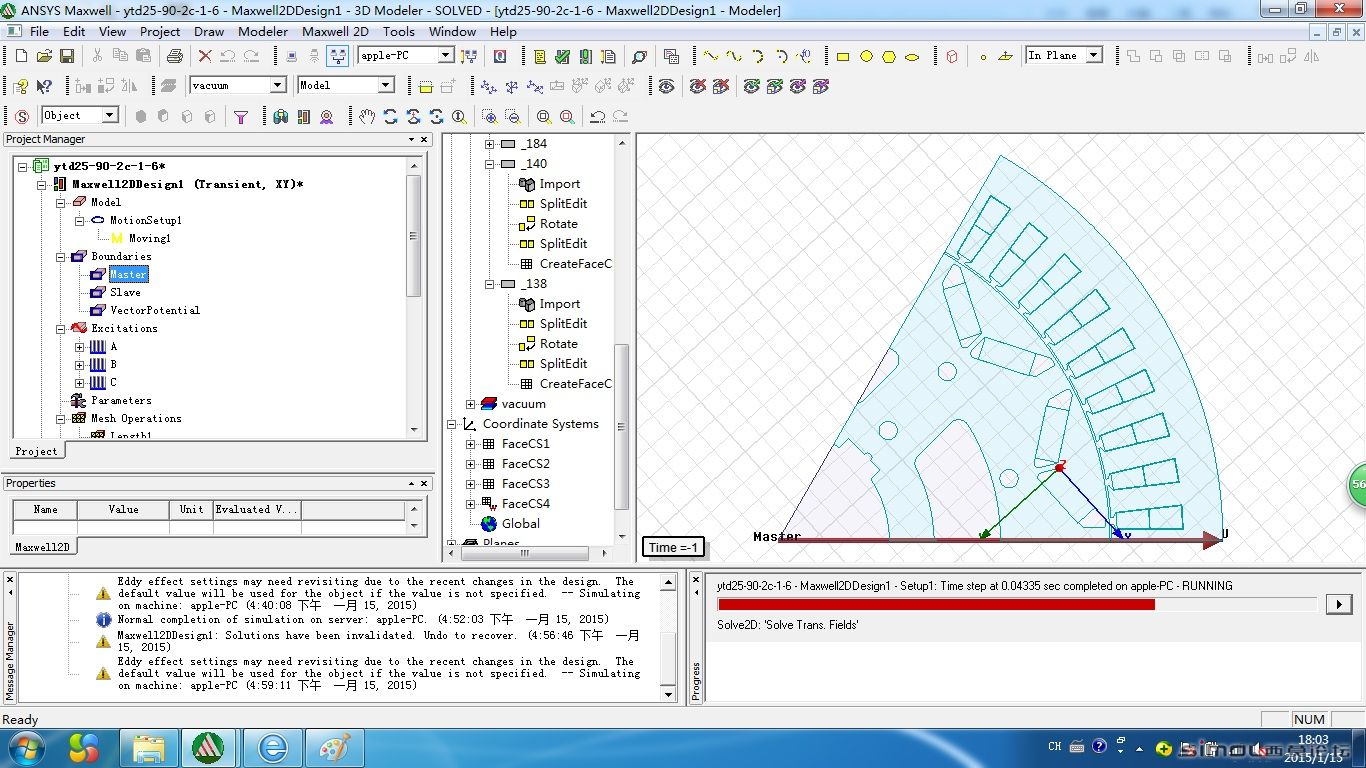
Task: Select the Master boundary item
Action: 128,274
